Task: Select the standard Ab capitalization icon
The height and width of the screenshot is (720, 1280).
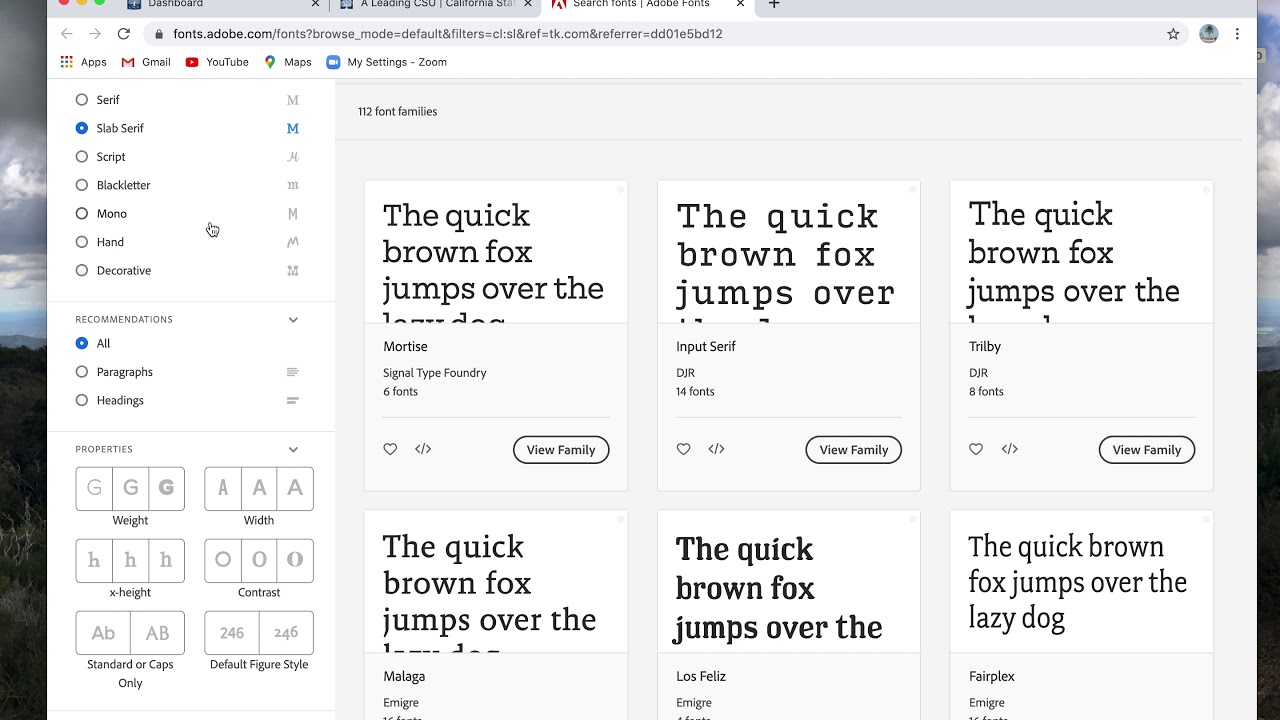Action: coord(103,633)
